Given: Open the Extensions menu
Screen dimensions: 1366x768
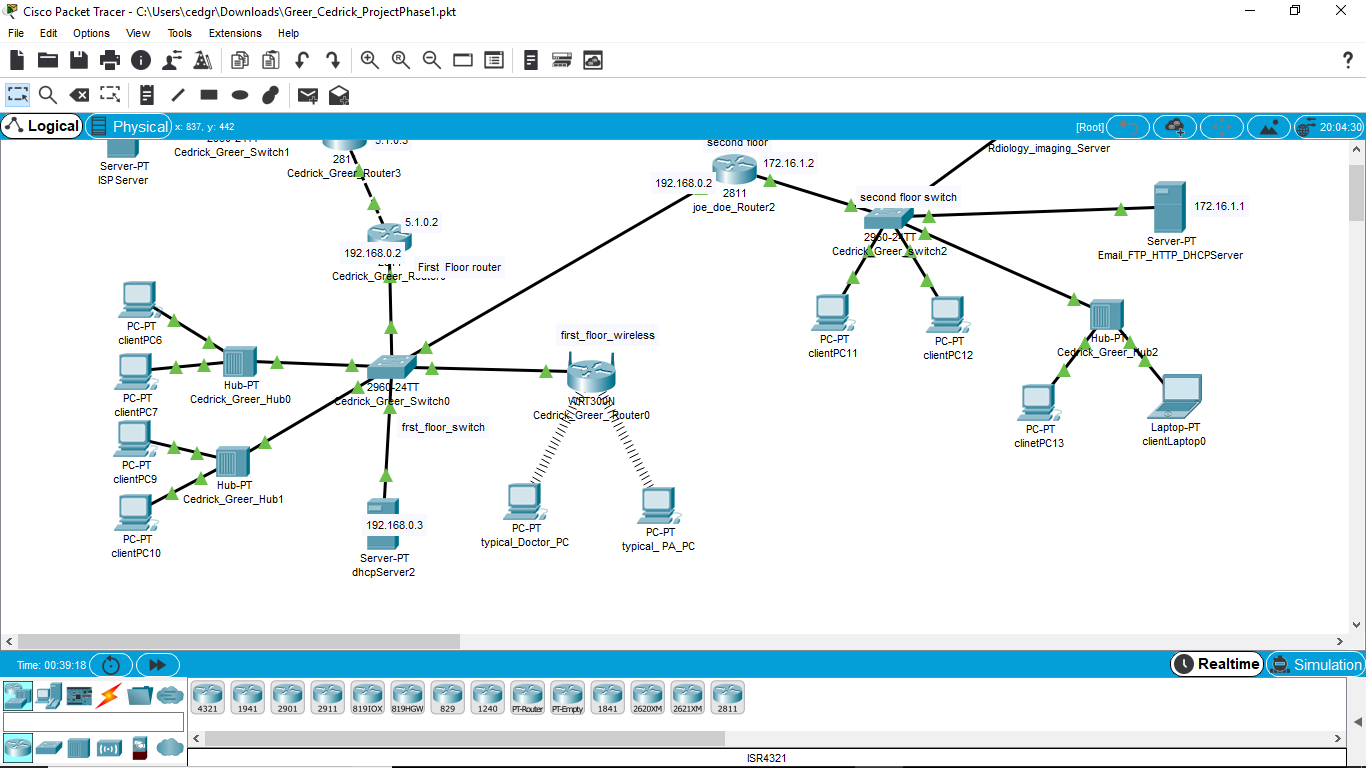Looking at the screenshot, I should click(235, 33).
